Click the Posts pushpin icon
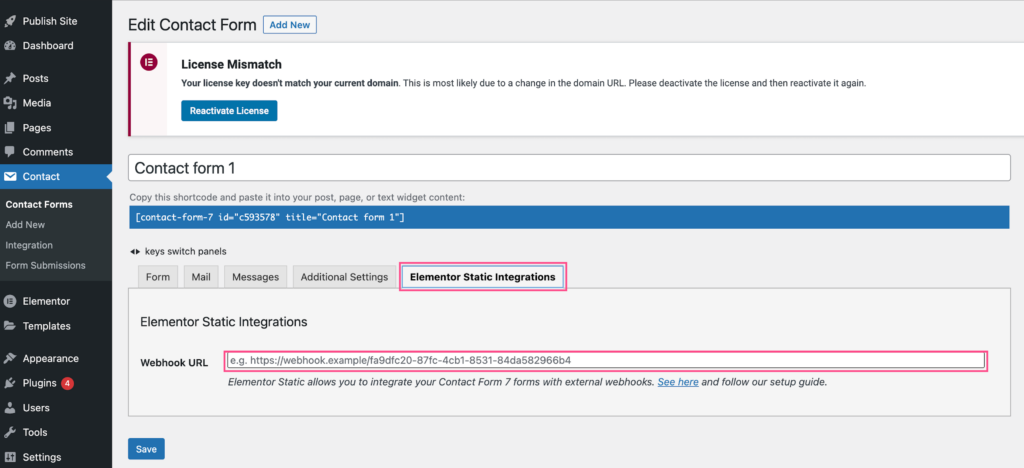Screen dimensions: 1024x468 10,78
